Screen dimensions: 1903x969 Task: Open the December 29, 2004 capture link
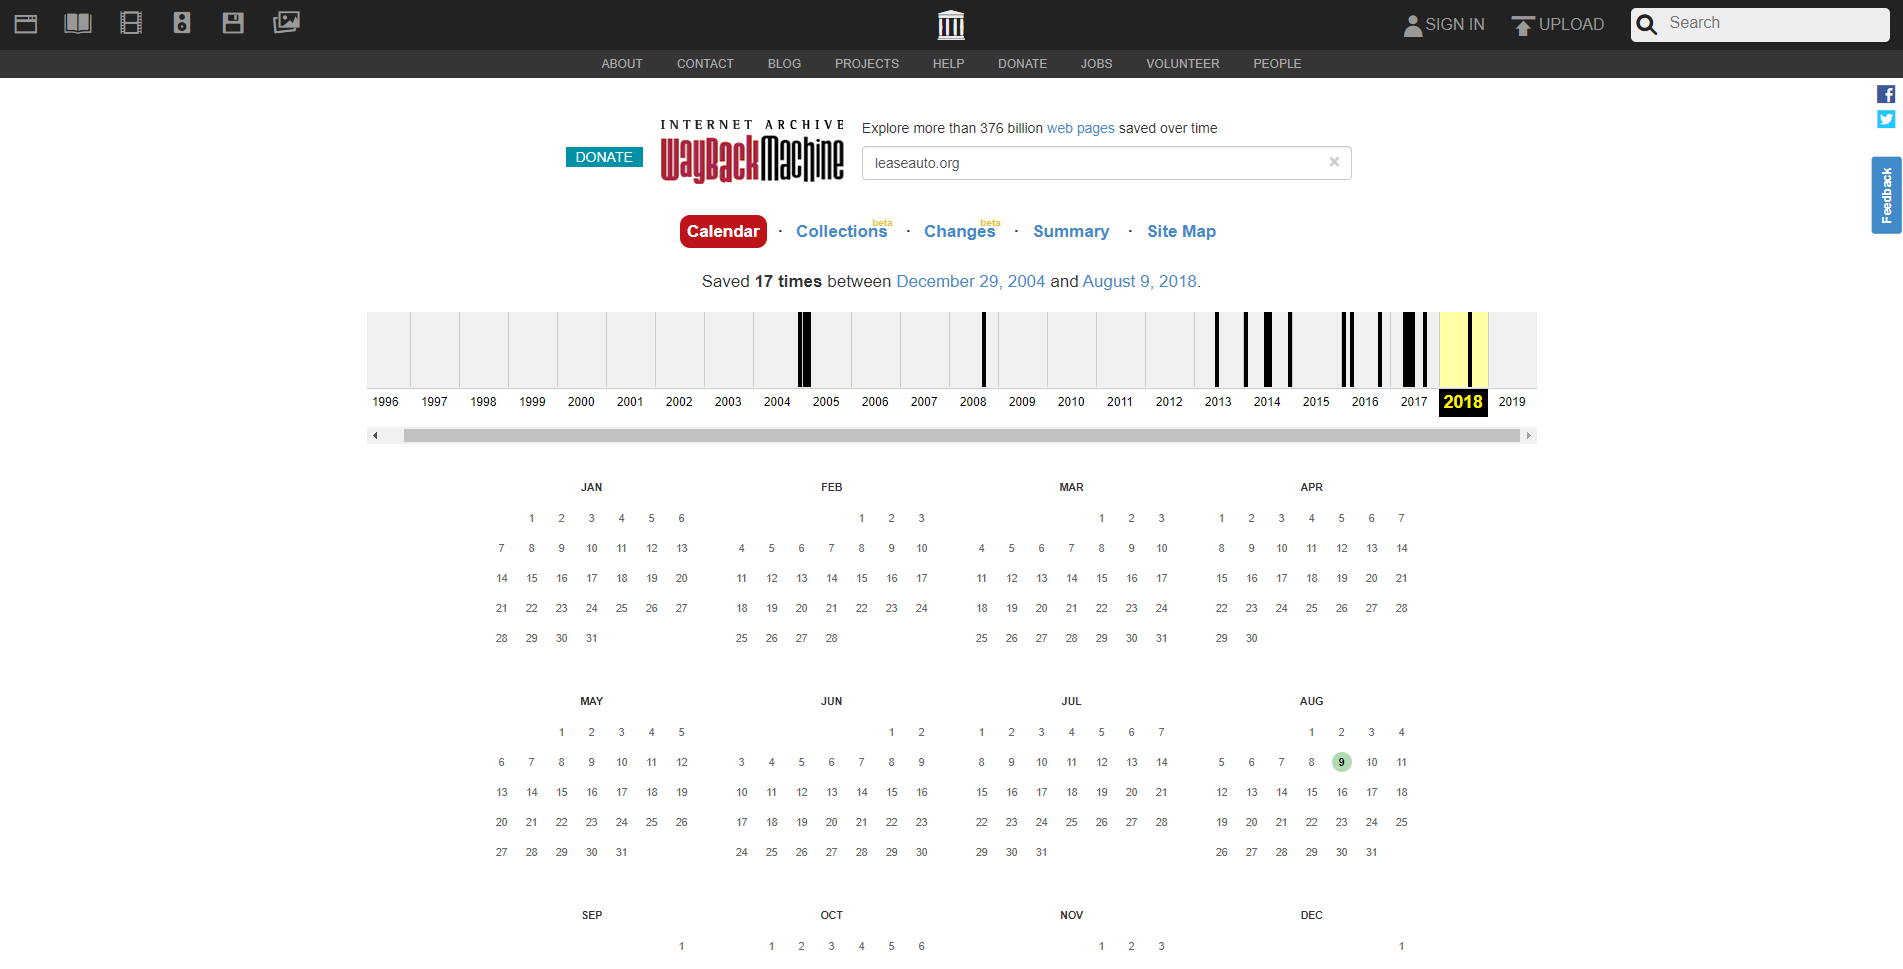point(970,282)
